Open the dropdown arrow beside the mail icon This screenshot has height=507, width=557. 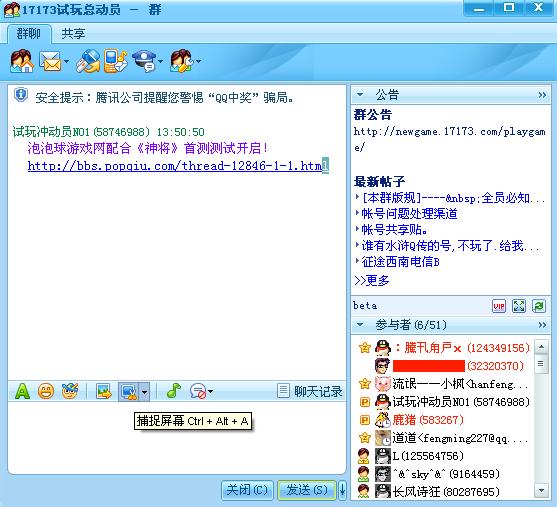coord(66,61)
